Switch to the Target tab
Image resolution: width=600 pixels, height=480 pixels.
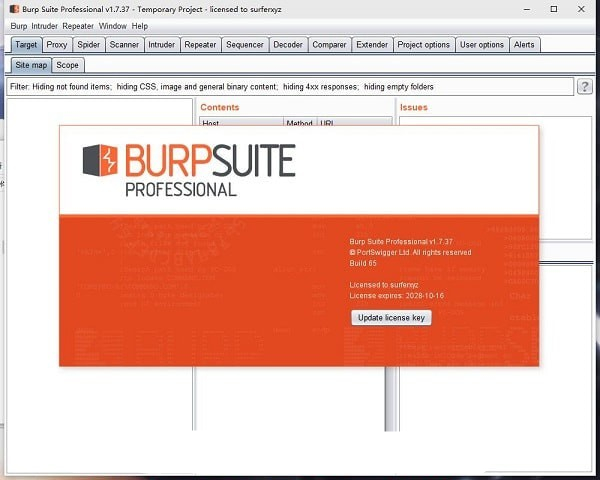click(x=26, y=45)
